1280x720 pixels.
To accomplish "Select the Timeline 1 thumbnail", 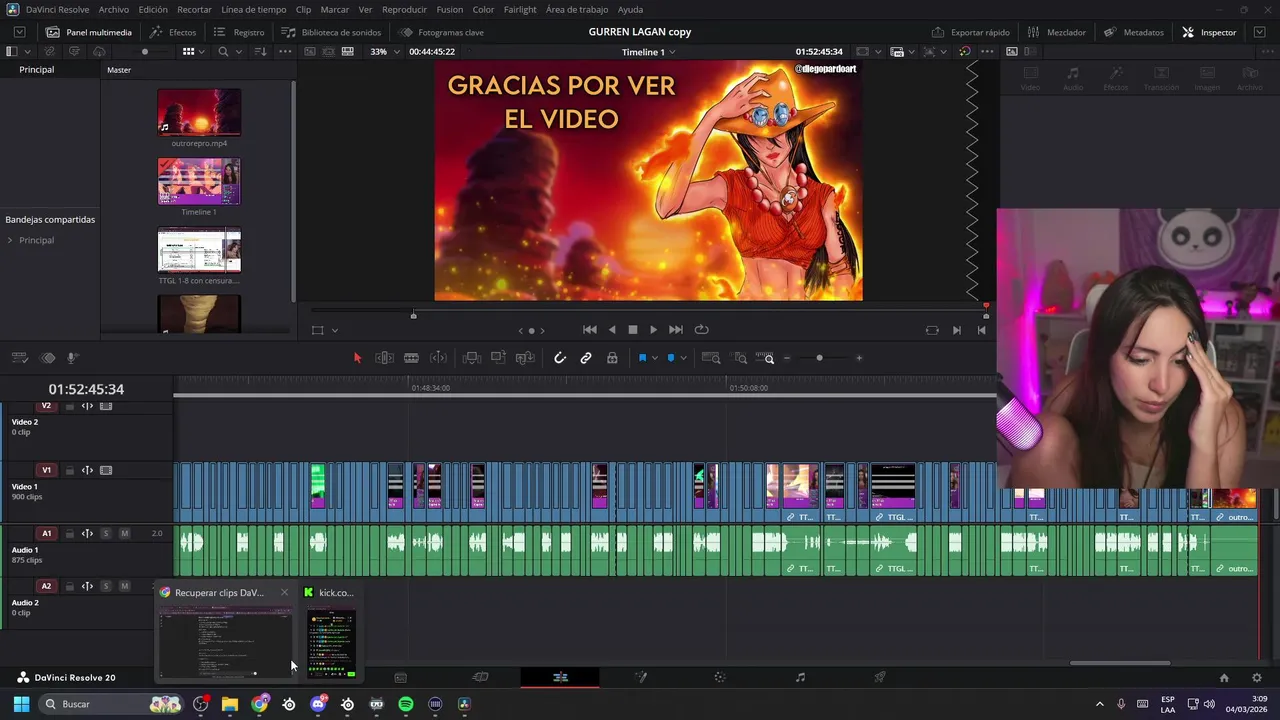I will pyautogui.click(x=199, y=181).
